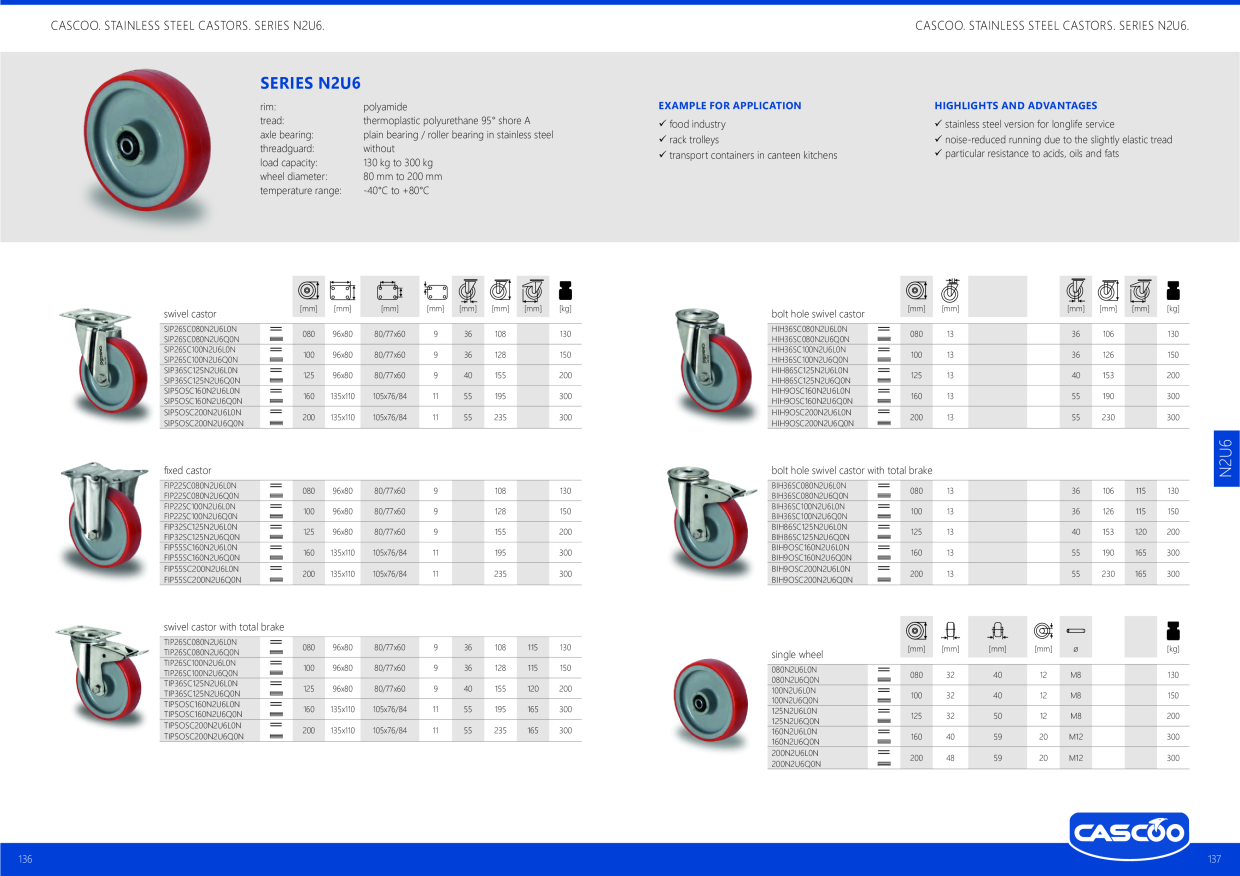Click part number FIP32SC125N2U6L0N

coord(201,526)
